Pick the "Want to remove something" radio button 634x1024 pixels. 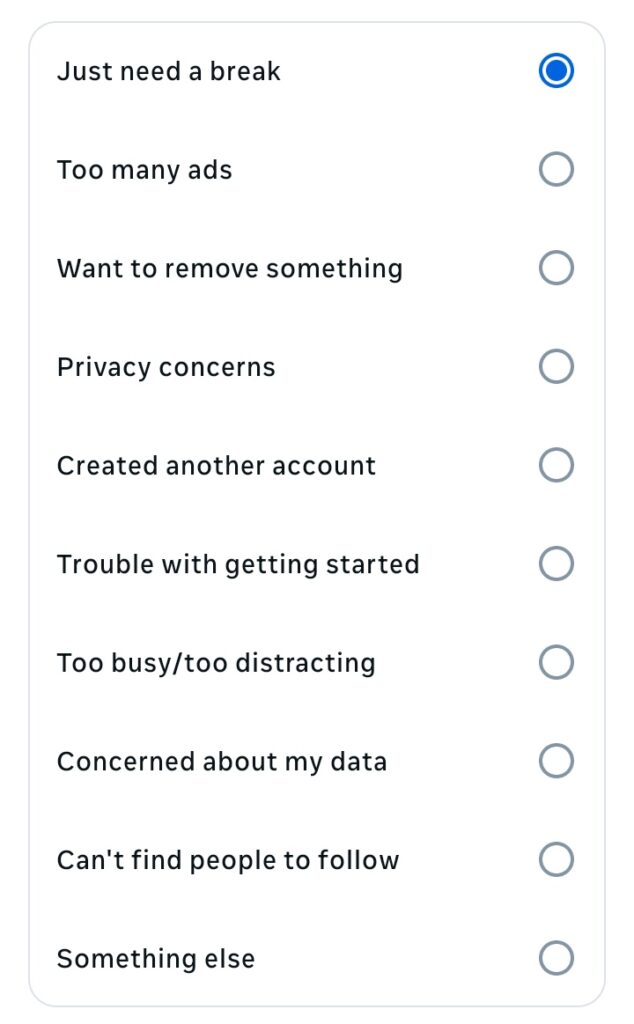tap(556, 268)
